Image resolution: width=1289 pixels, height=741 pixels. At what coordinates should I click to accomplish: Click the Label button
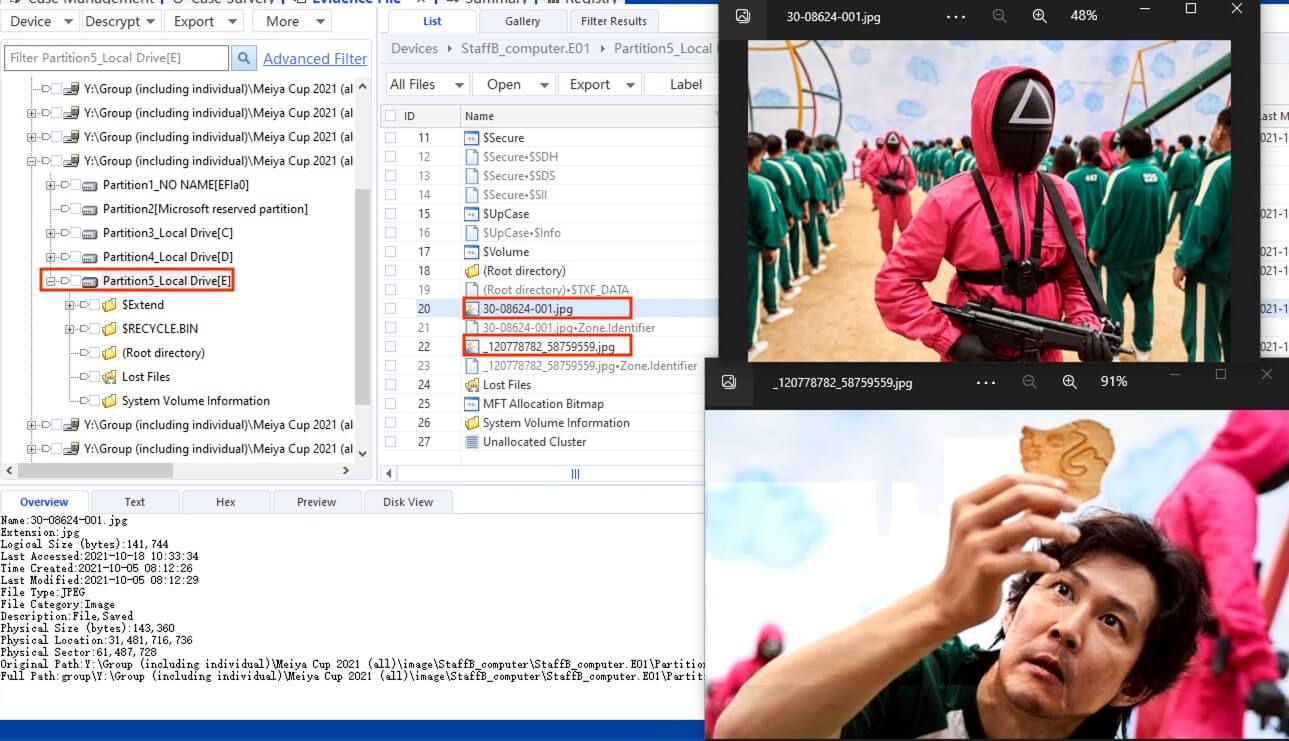(x=685, y=84)
